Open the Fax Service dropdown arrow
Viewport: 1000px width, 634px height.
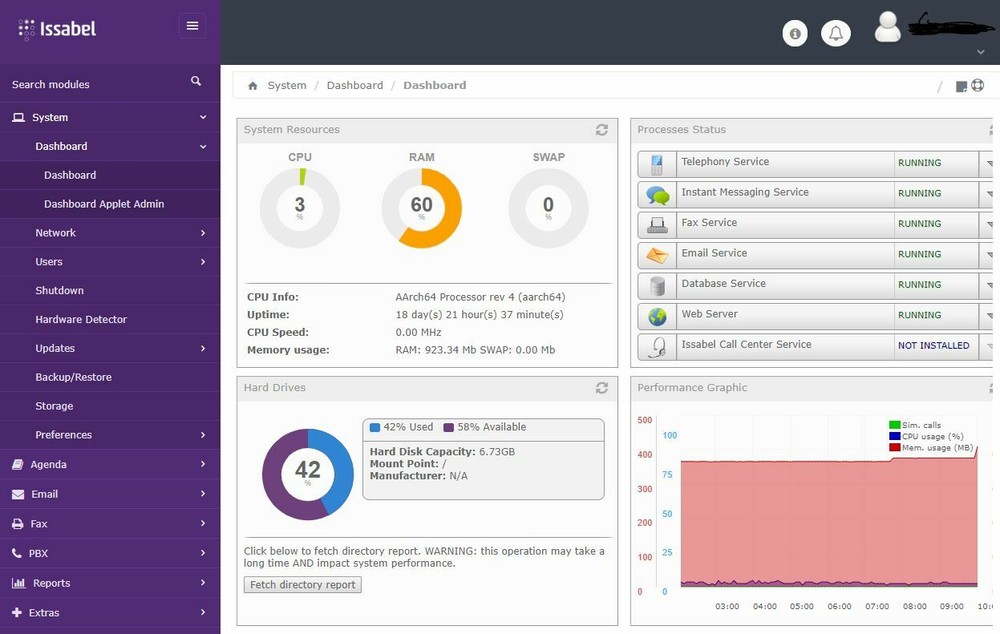(x=989, y=224)
